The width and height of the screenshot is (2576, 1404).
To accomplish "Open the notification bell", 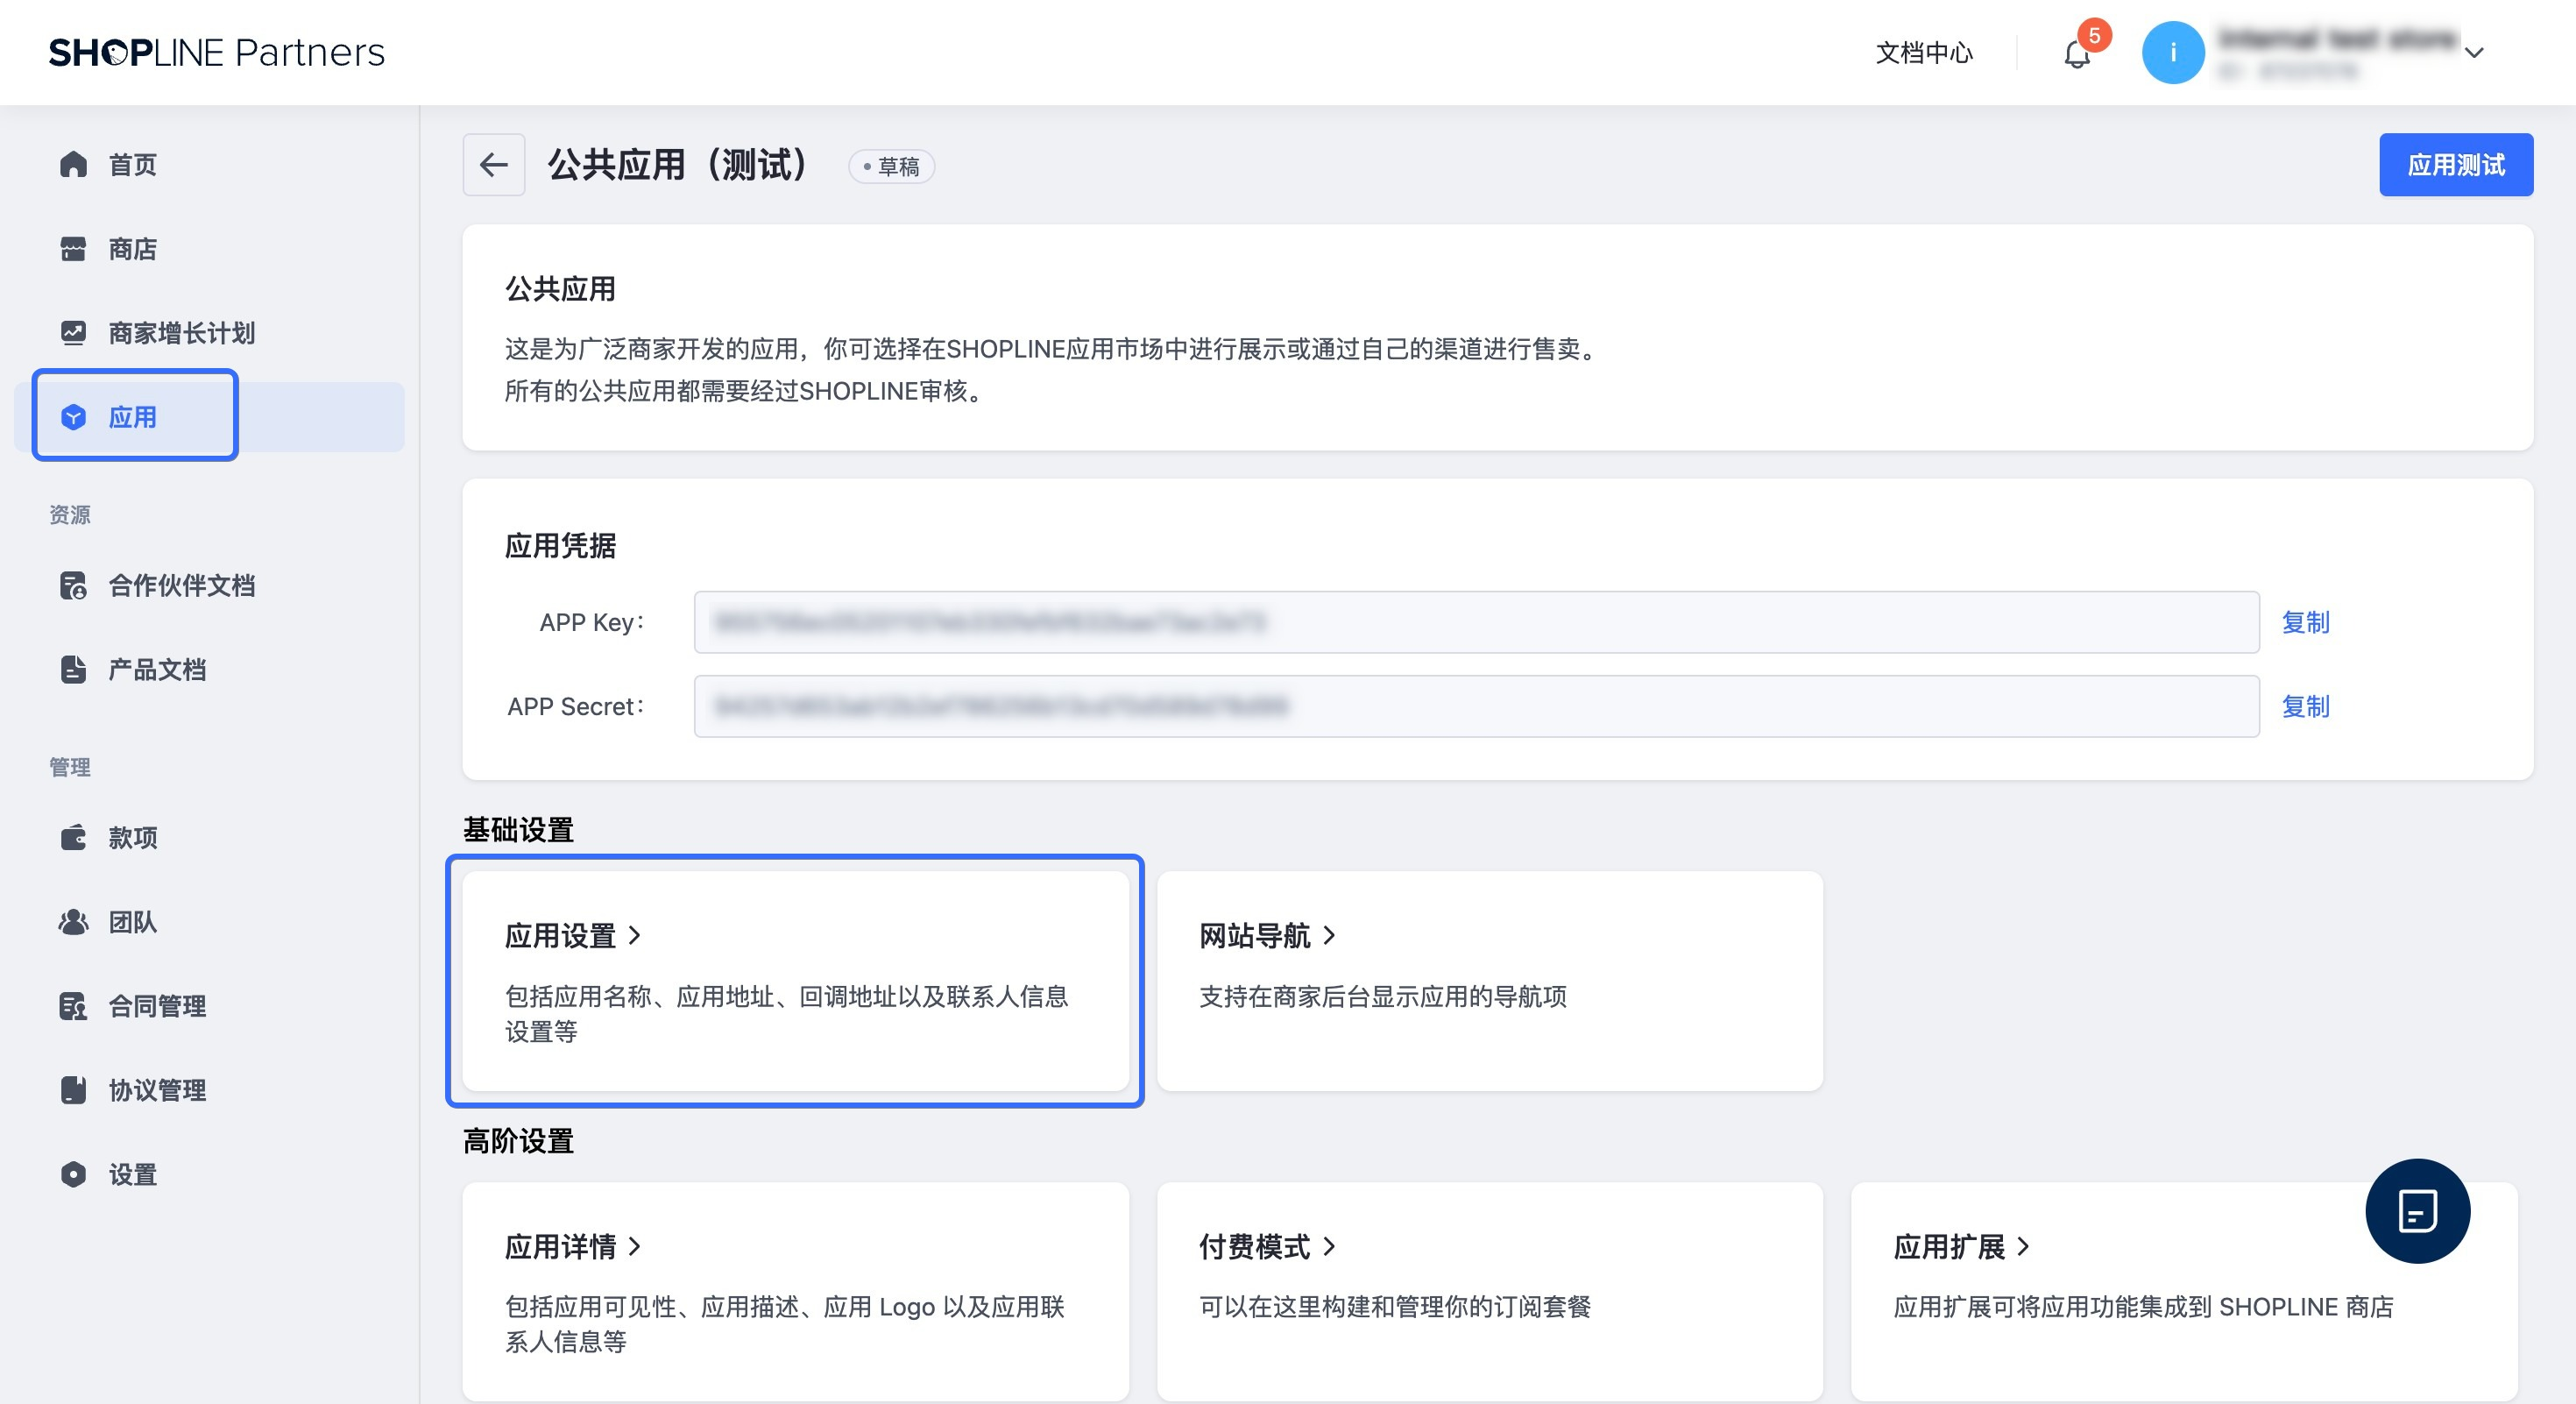I will tap(2077, 54).
